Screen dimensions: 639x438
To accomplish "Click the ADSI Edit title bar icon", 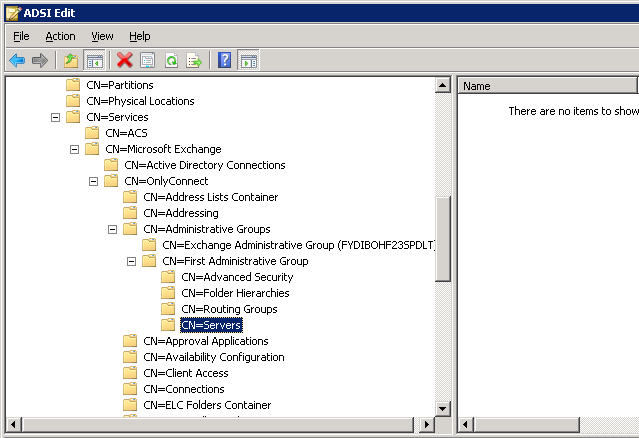I will tap(13, 13).
